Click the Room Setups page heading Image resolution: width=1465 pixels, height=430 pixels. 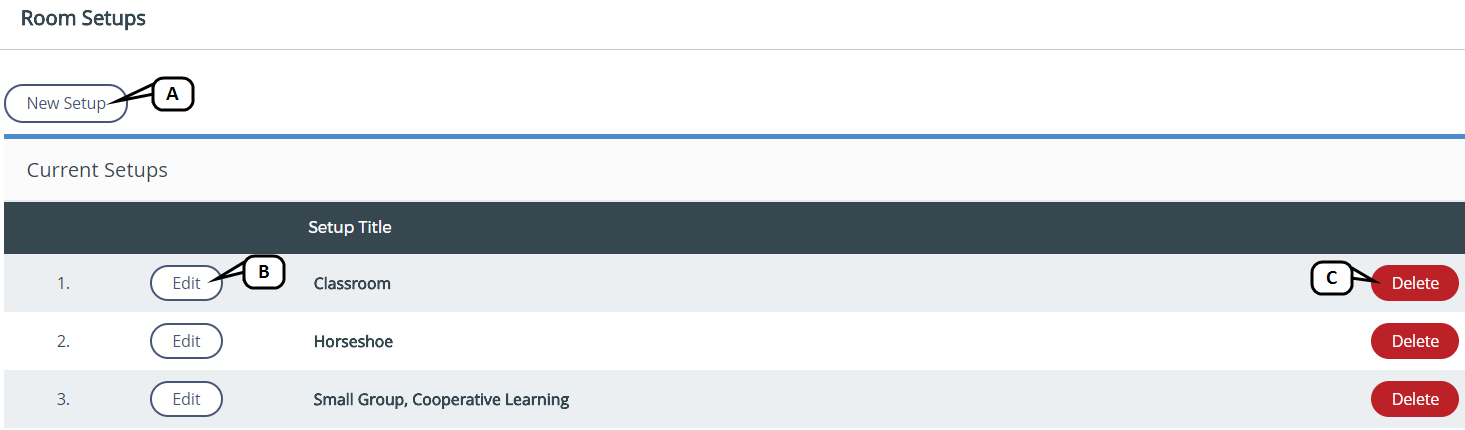click(83, 19)
